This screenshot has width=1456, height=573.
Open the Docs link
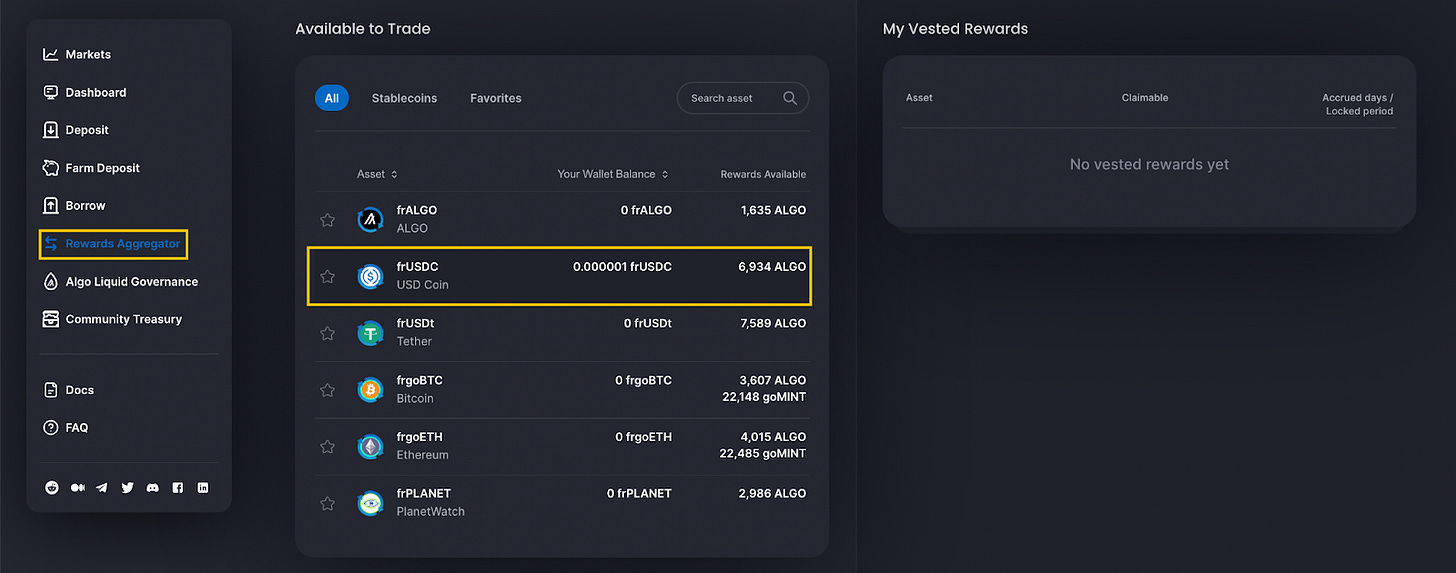pos(80,390)
